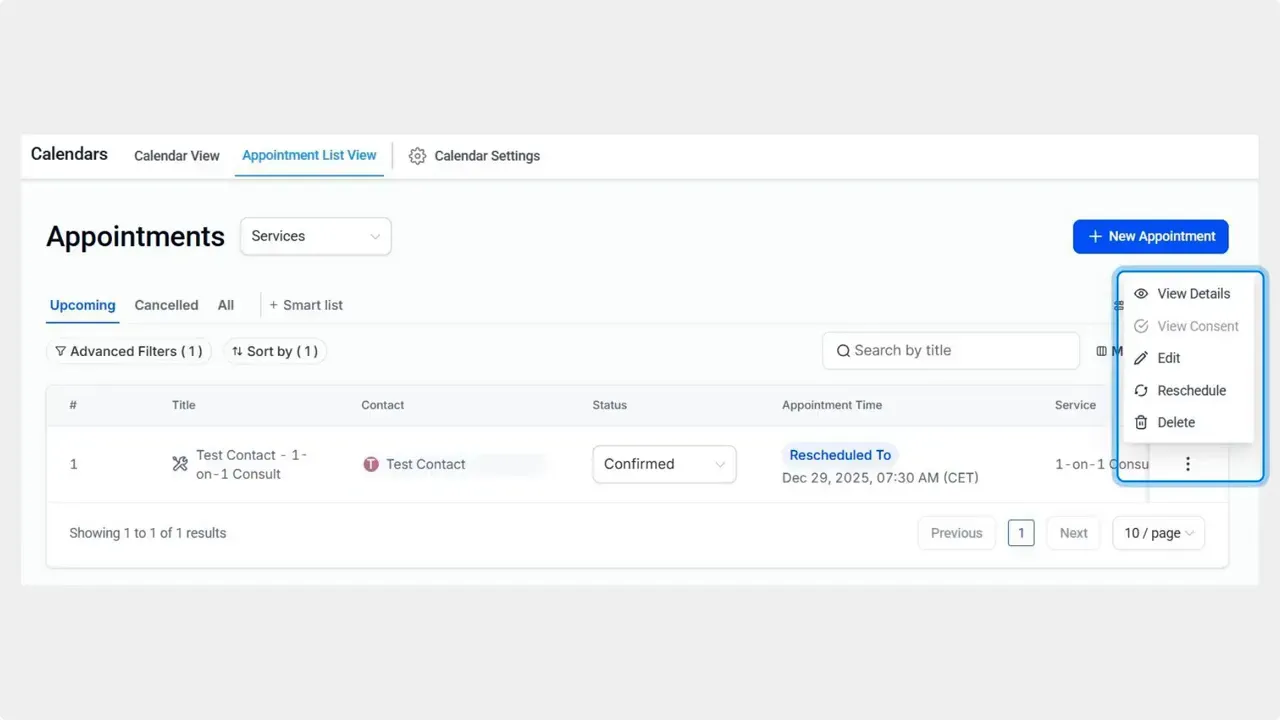Click the eye icon for View Details

click(1141, 294)
